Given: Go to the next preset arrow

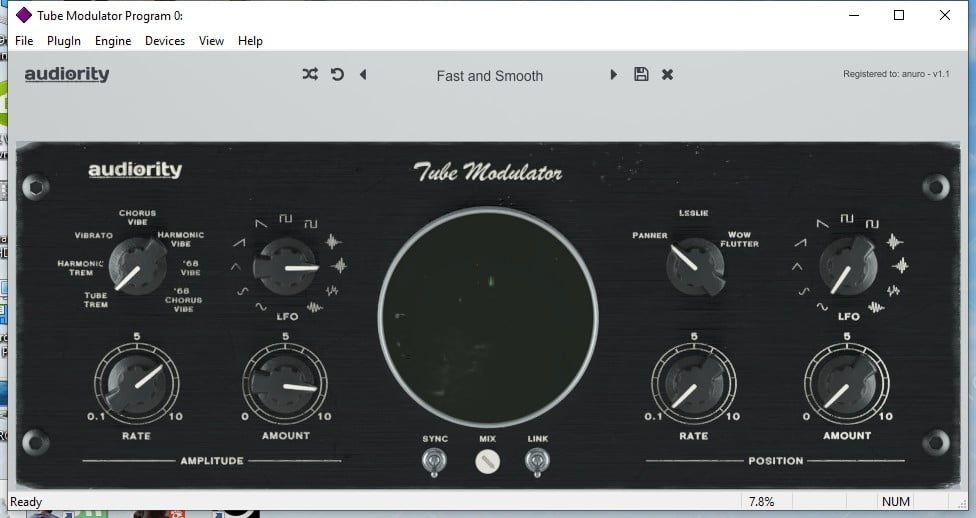Looking at the screenshot, I should click(614, 74).
